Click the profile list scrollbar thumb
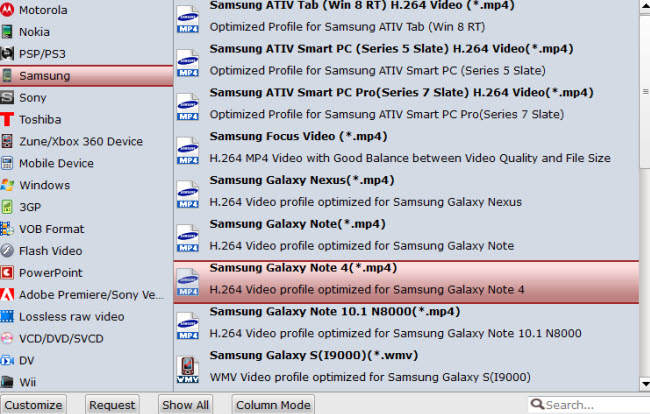The image size is (650, 414). (645, 91)
